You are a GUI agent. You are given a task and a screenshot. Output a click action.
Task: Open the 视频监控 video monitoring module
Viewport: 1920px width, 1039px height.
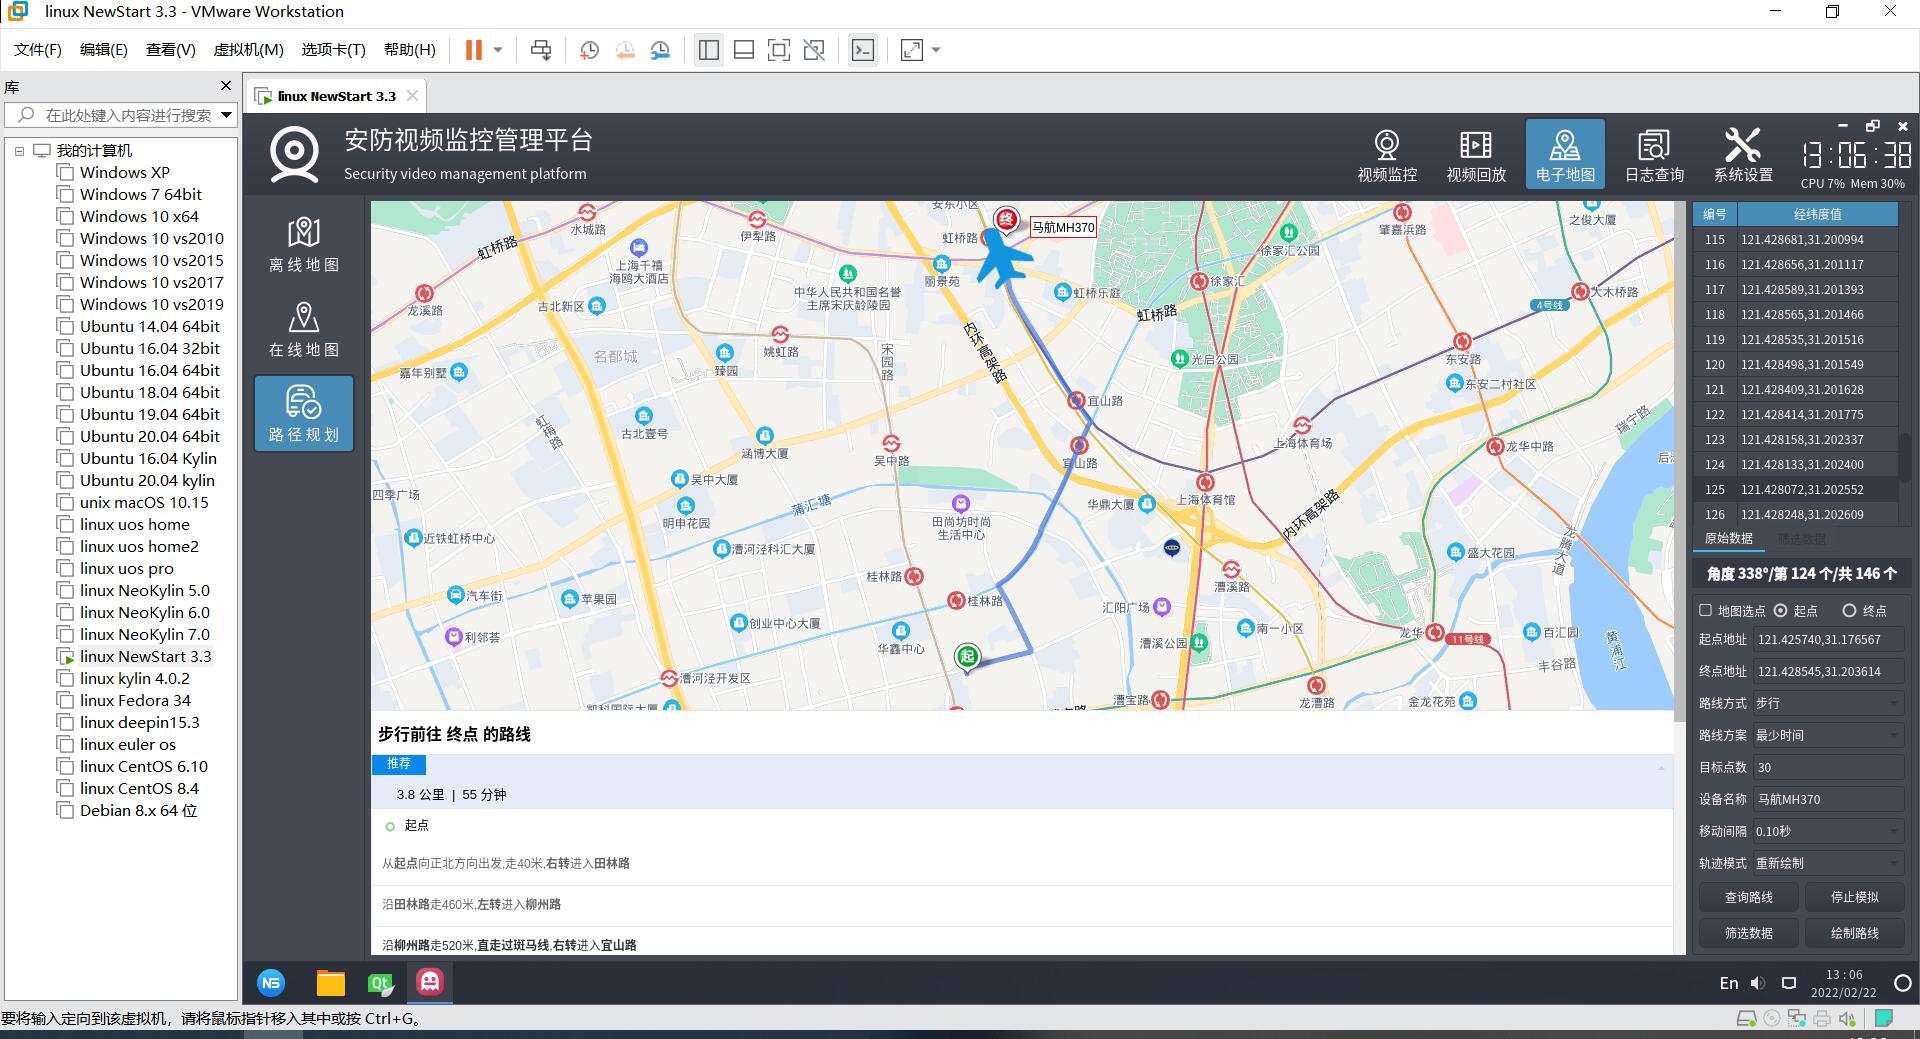click(x=1386, y=155)
